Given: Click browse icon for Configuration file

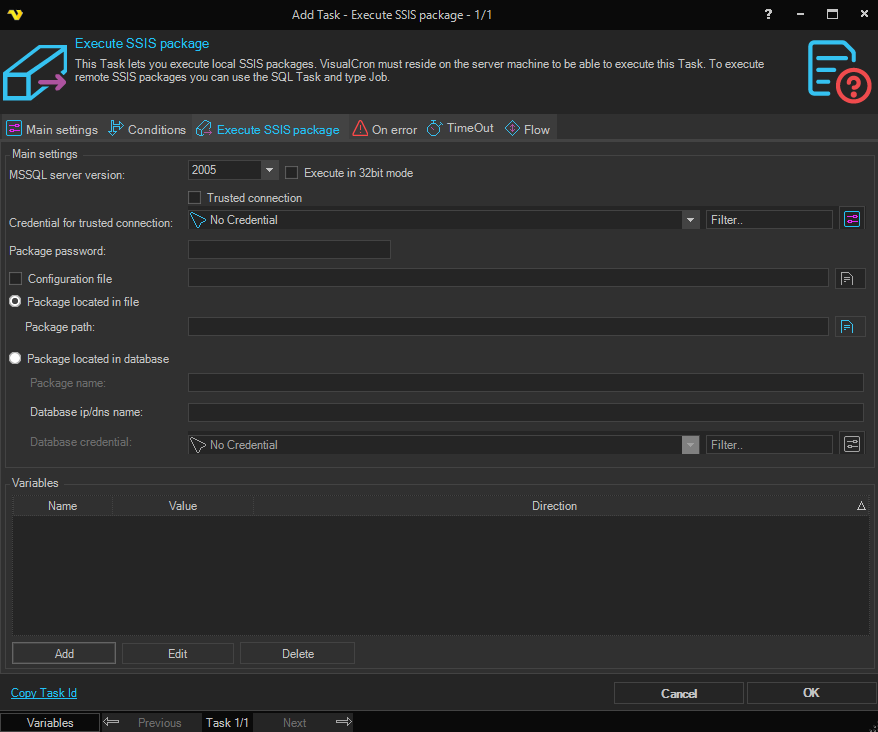Looking at the screenshot, I should click(x=850, y=279).
